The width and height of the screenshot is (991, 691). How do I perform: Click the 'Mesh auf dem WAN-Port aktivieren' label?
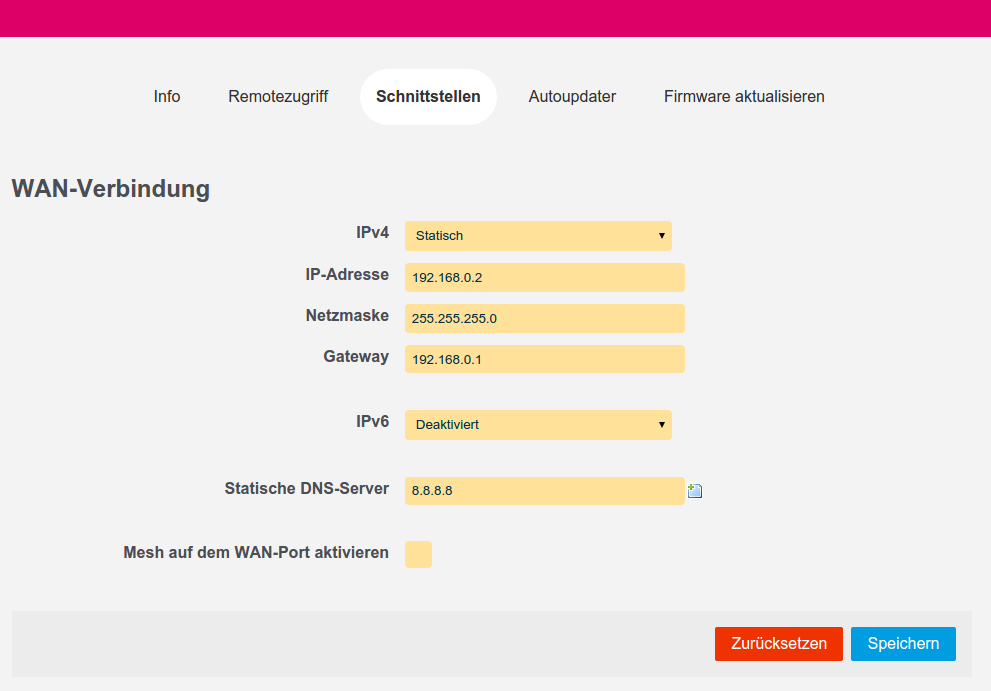click(x=256, y=552)
